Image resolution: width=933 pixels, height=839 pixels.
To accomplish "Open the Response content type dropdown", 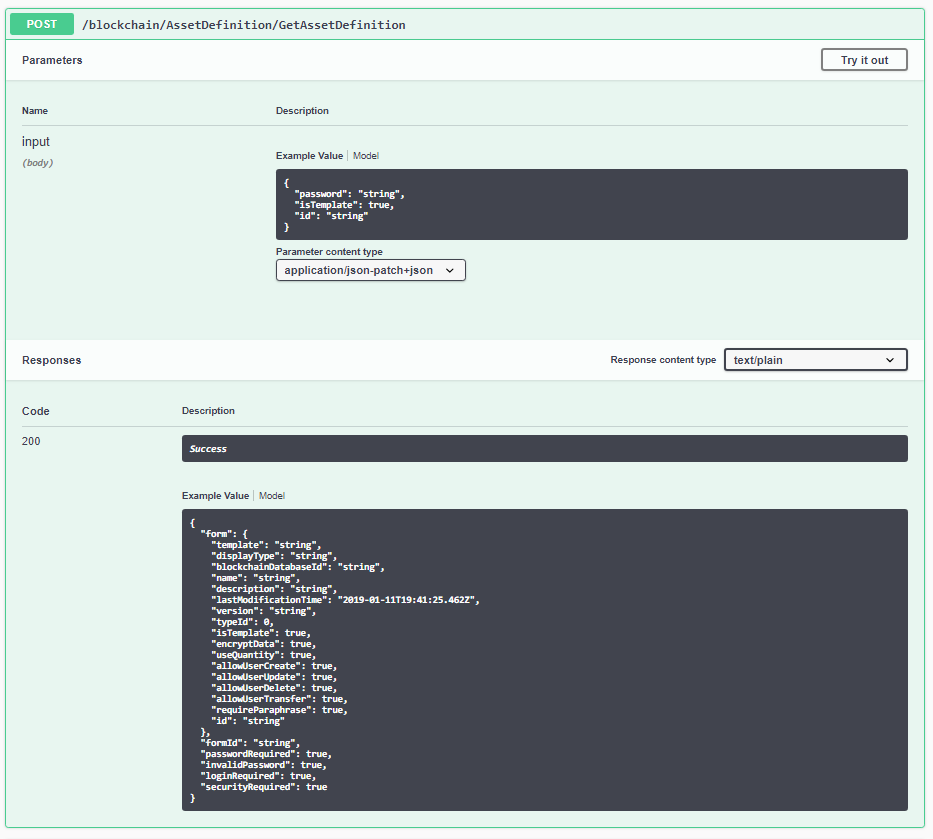I will point(816,360).
